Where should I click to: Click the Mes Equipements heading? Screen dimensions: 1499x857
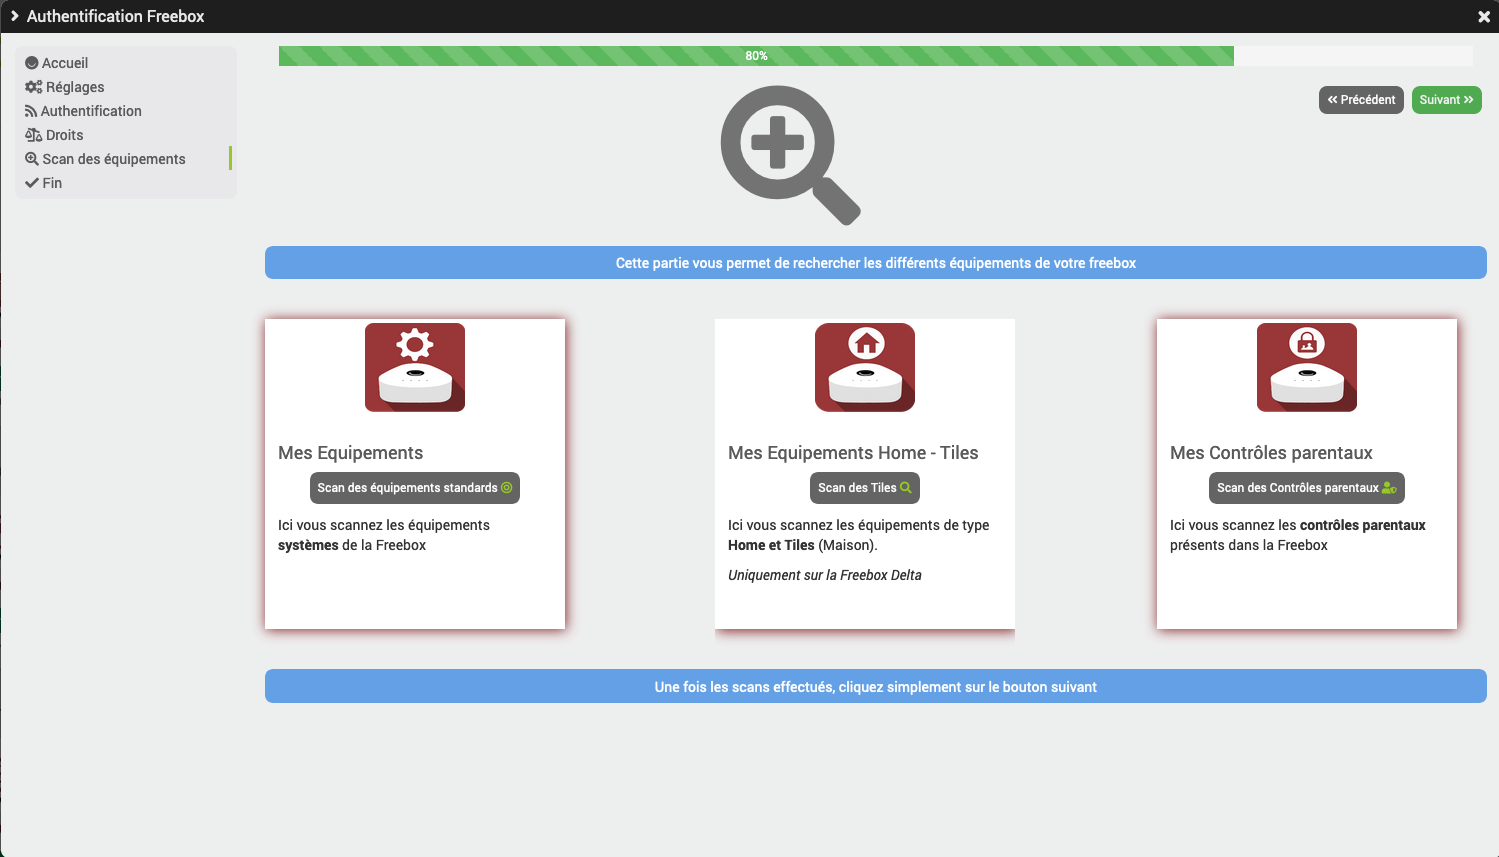tap(350, 453)
